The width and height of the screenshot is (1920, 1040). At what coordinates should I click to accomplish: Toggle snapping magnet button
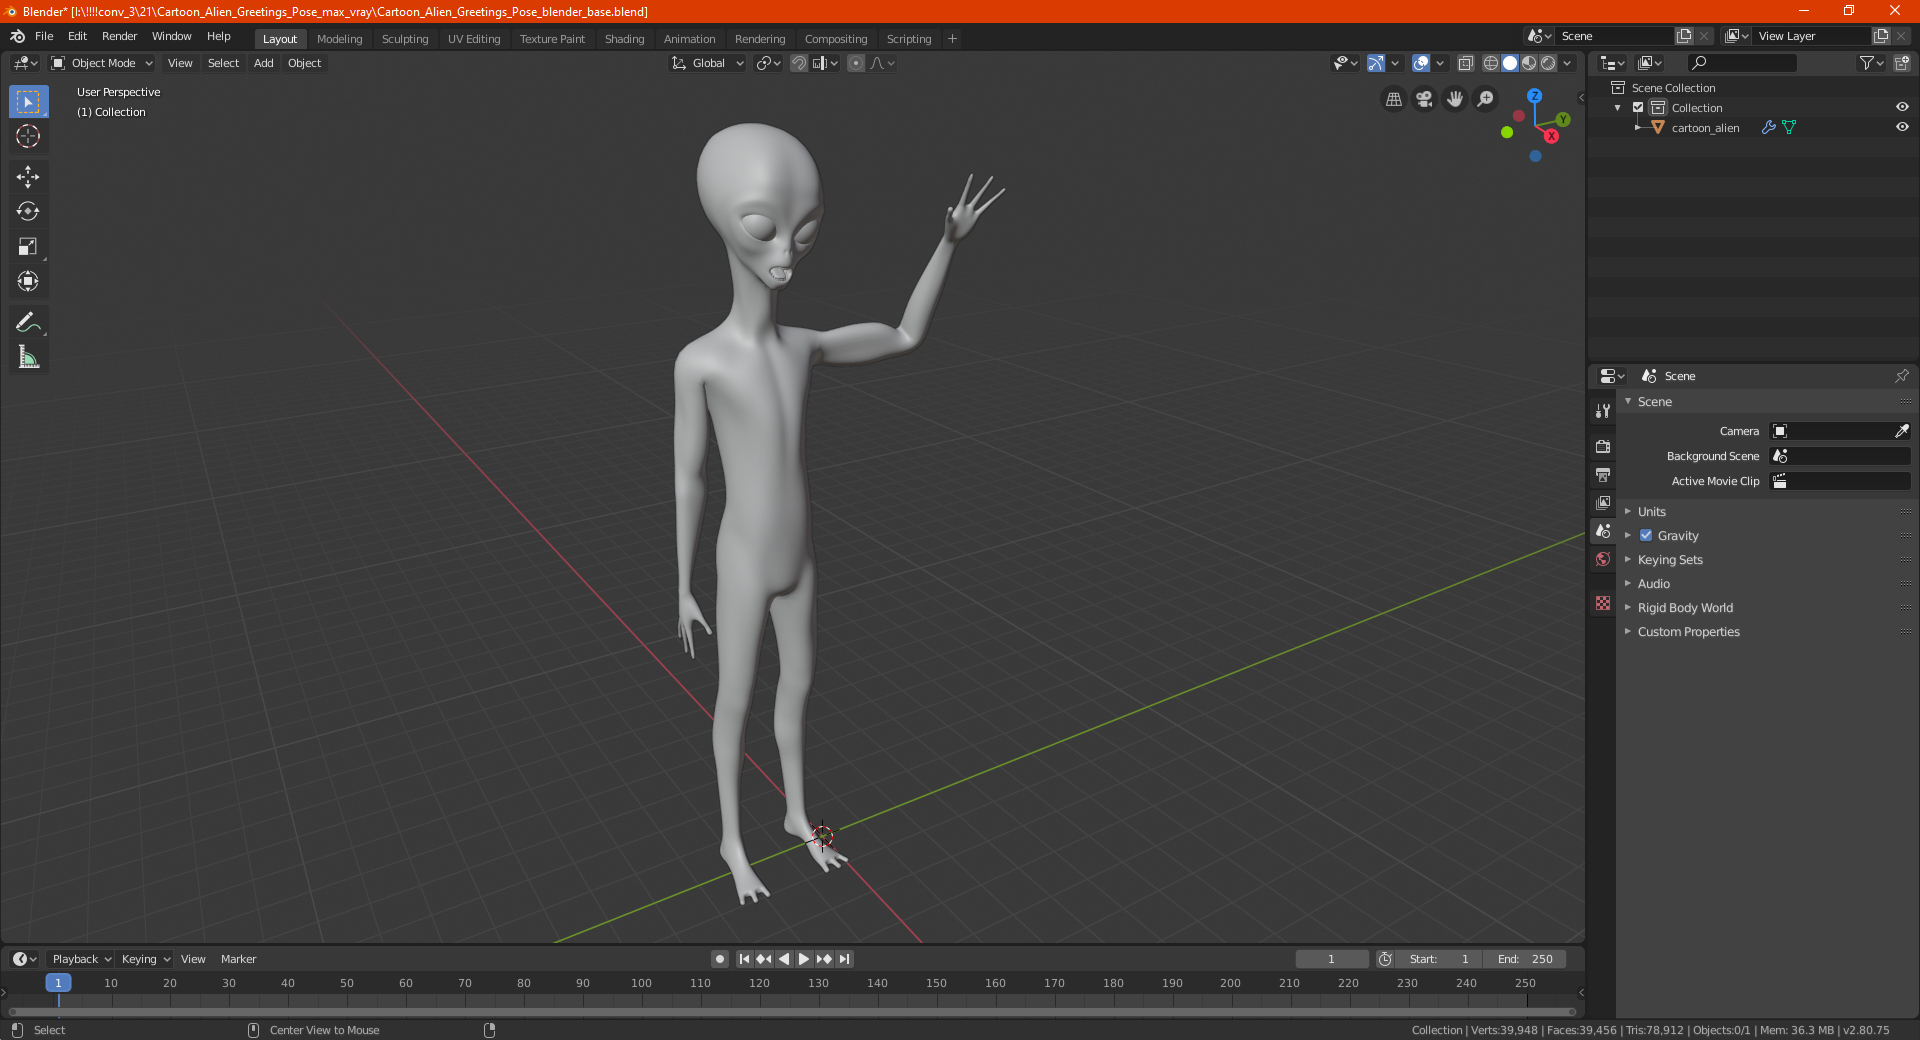click(798, 63)
